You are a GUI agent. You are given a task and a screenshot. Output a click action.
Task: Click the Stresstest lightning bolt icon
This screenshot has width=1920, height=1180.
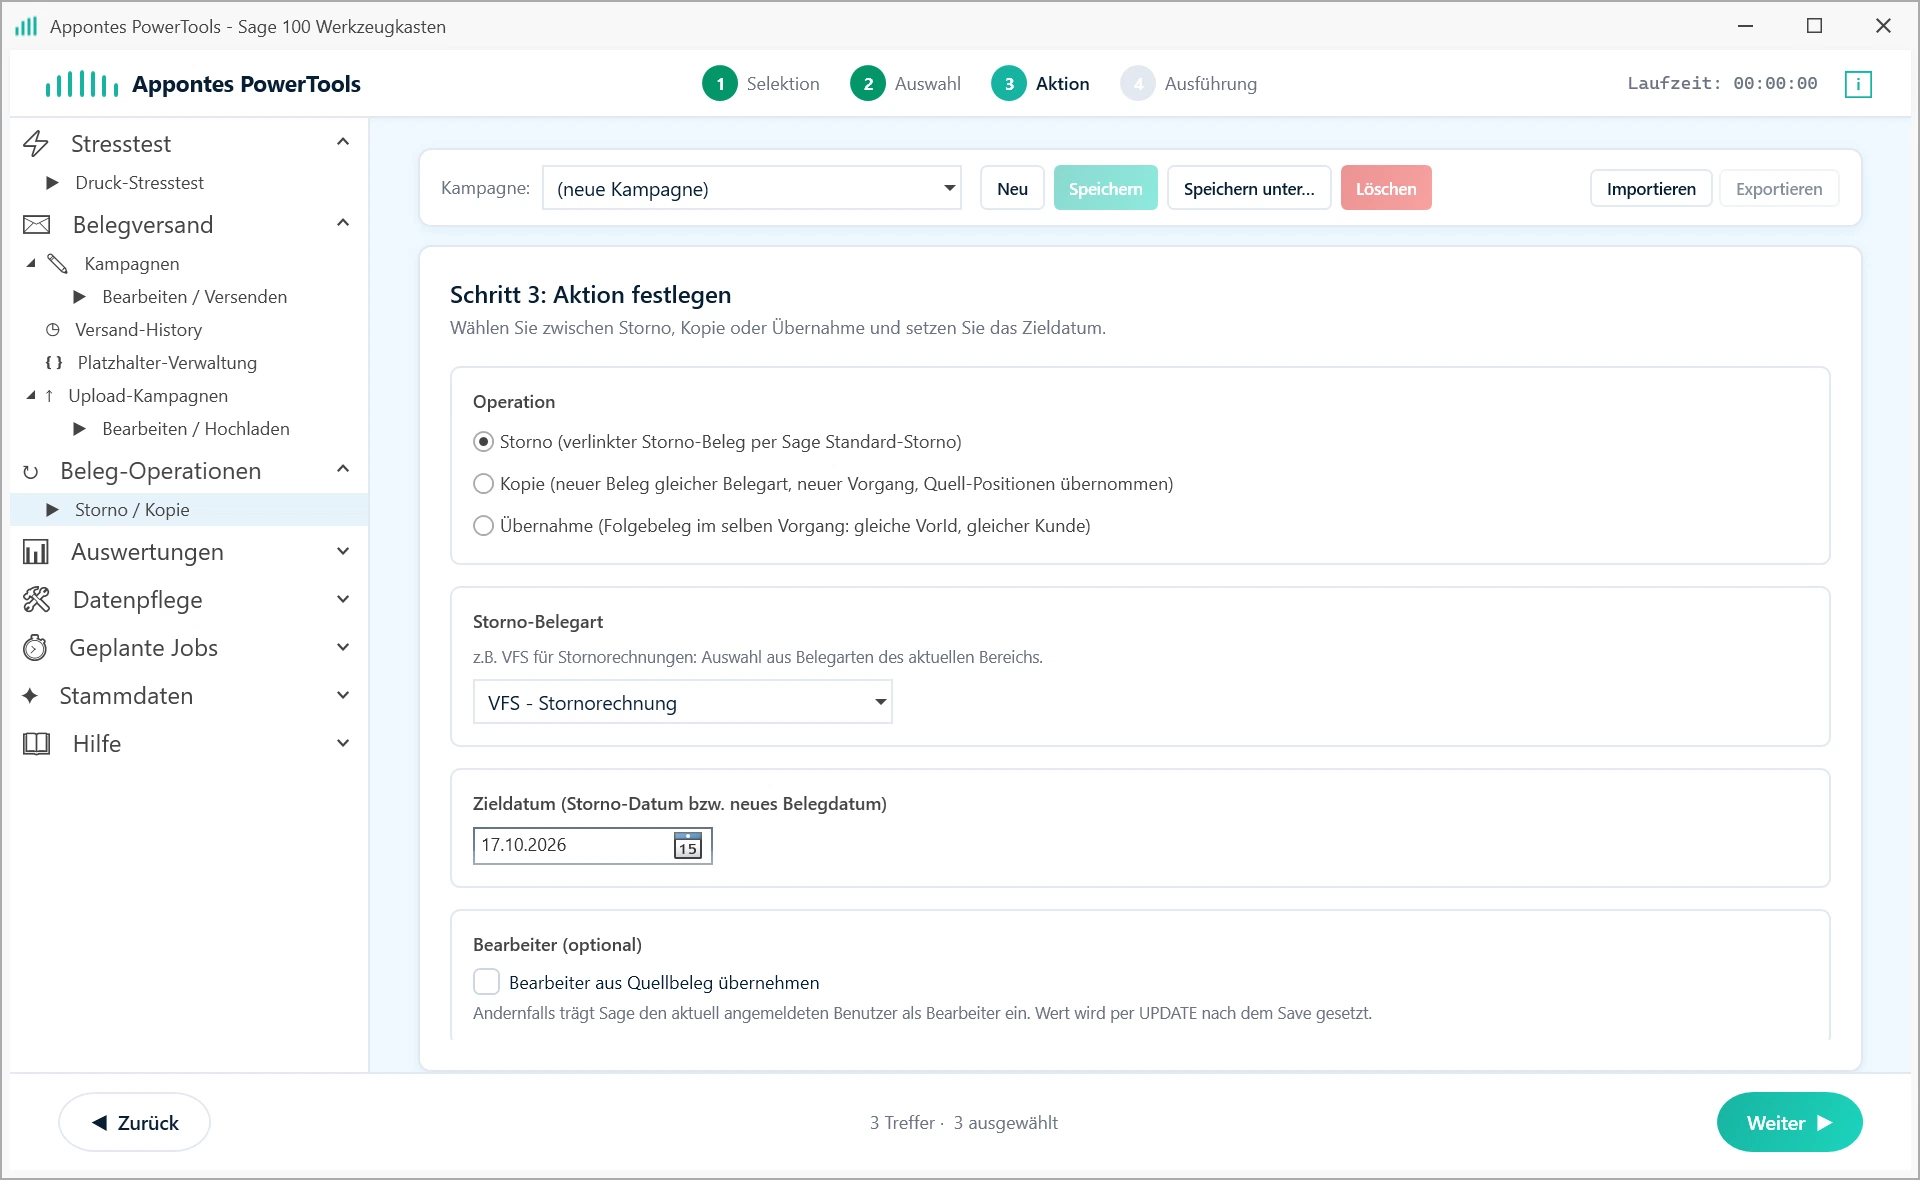pyautogui.click(x=36, y=144)
